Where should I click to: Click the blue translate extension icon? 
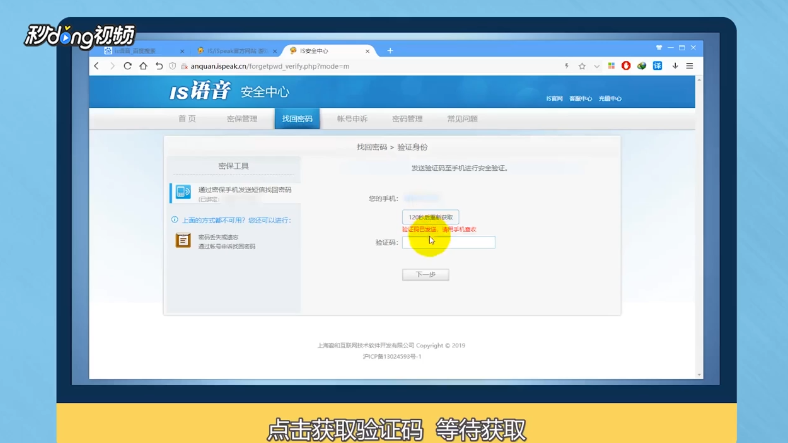coord(657,66)
